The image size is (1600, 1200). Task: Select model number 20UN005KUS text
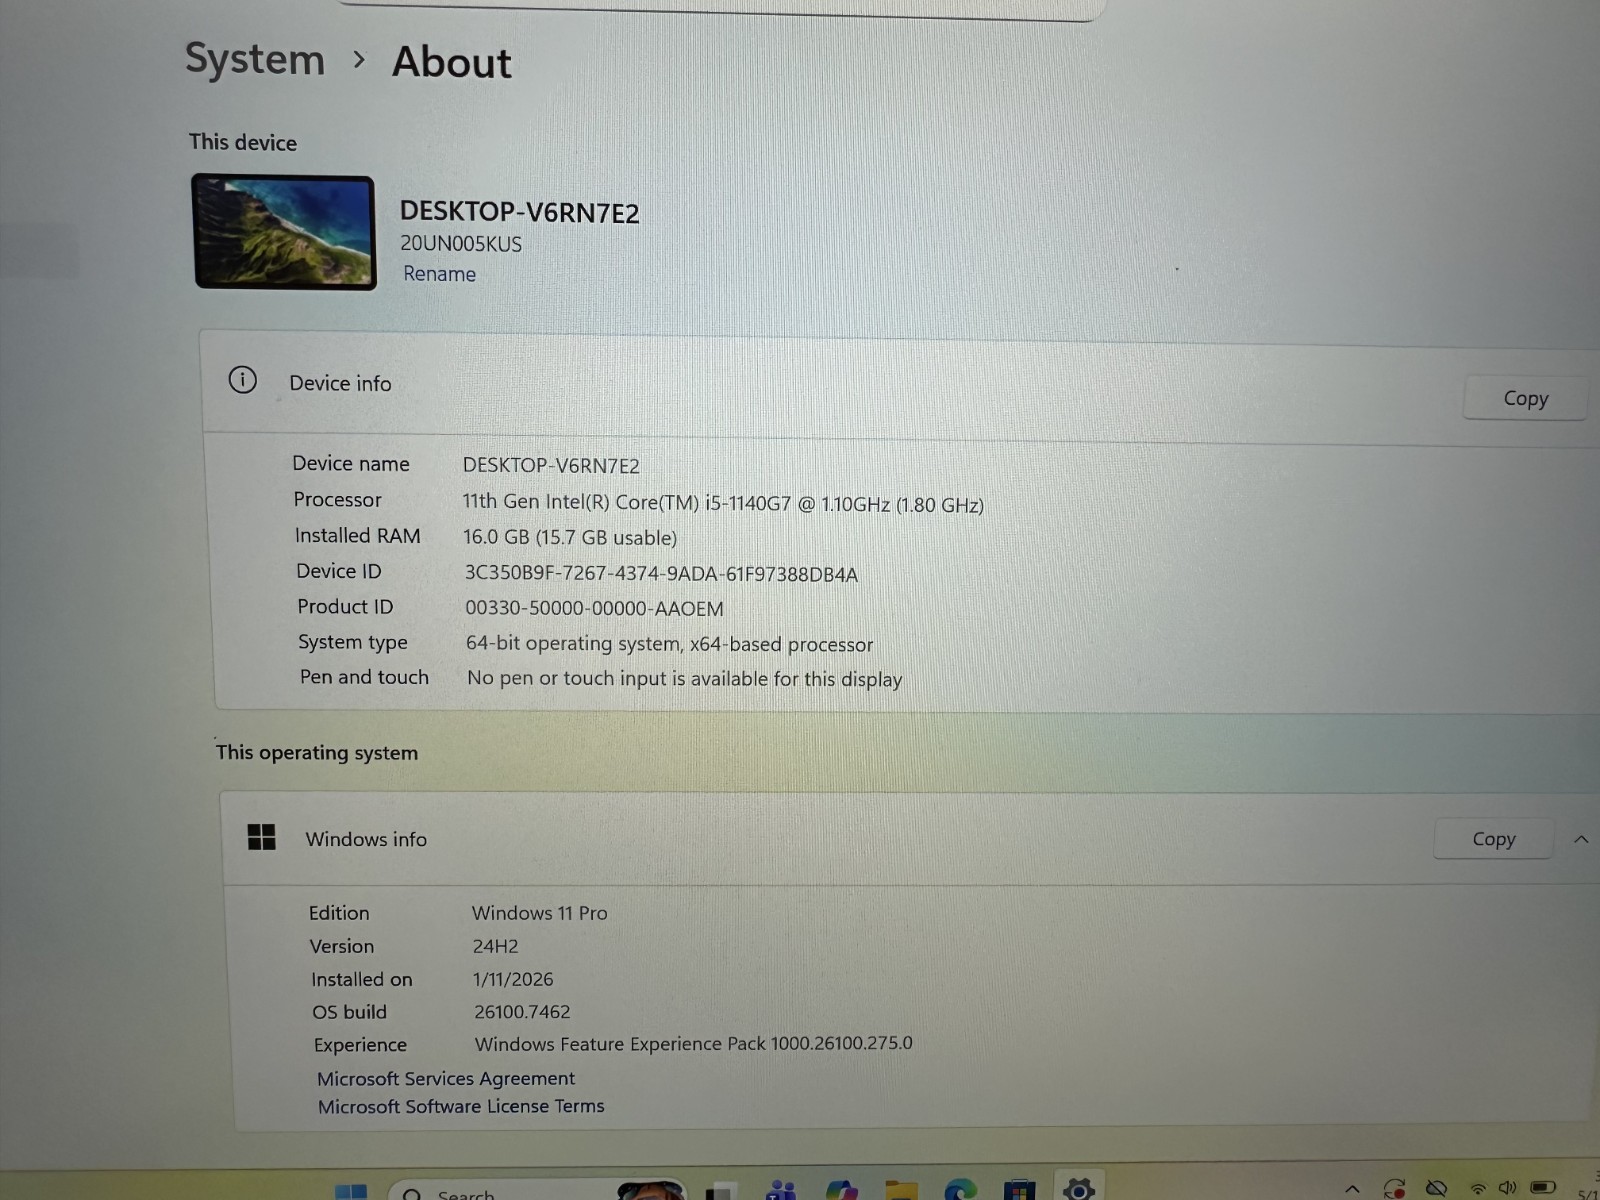[x=461, y=244]
